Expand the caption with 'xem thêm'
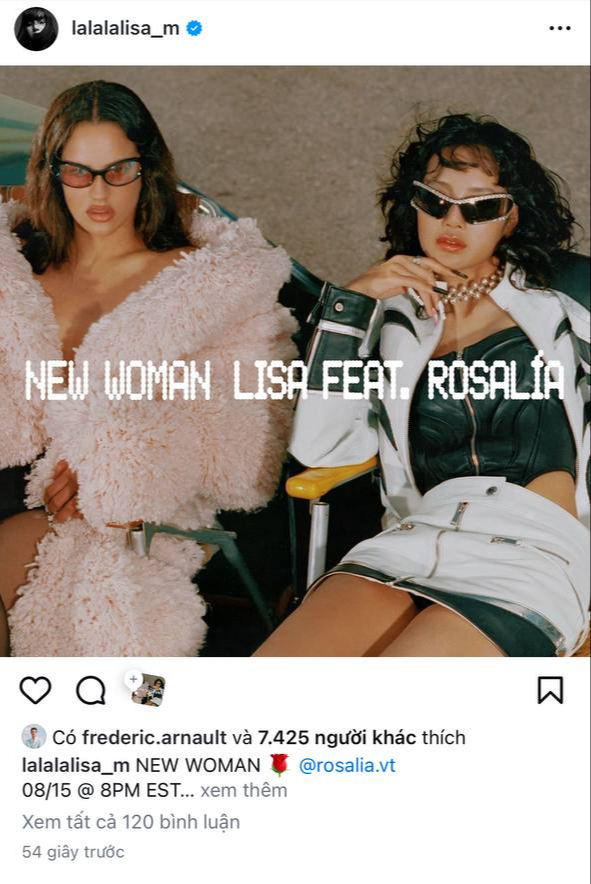 244,790
